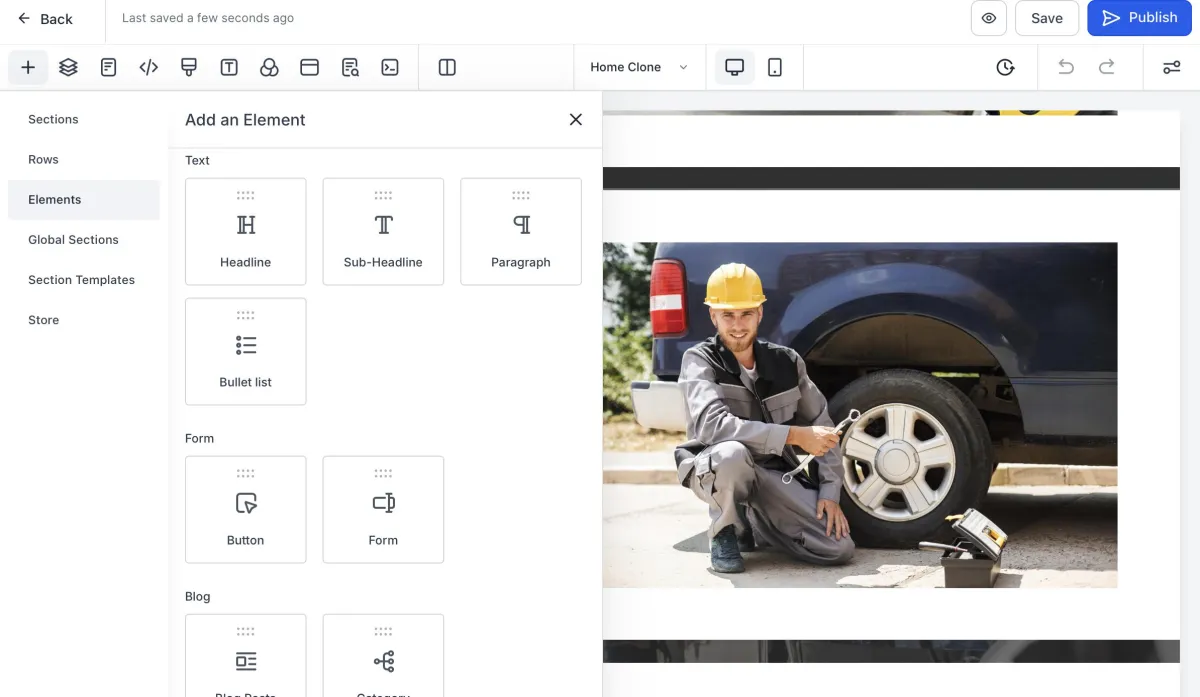Select Rows in the sidebar
This screenshot has width=1200, height=697.
click(x=84, y=159)
